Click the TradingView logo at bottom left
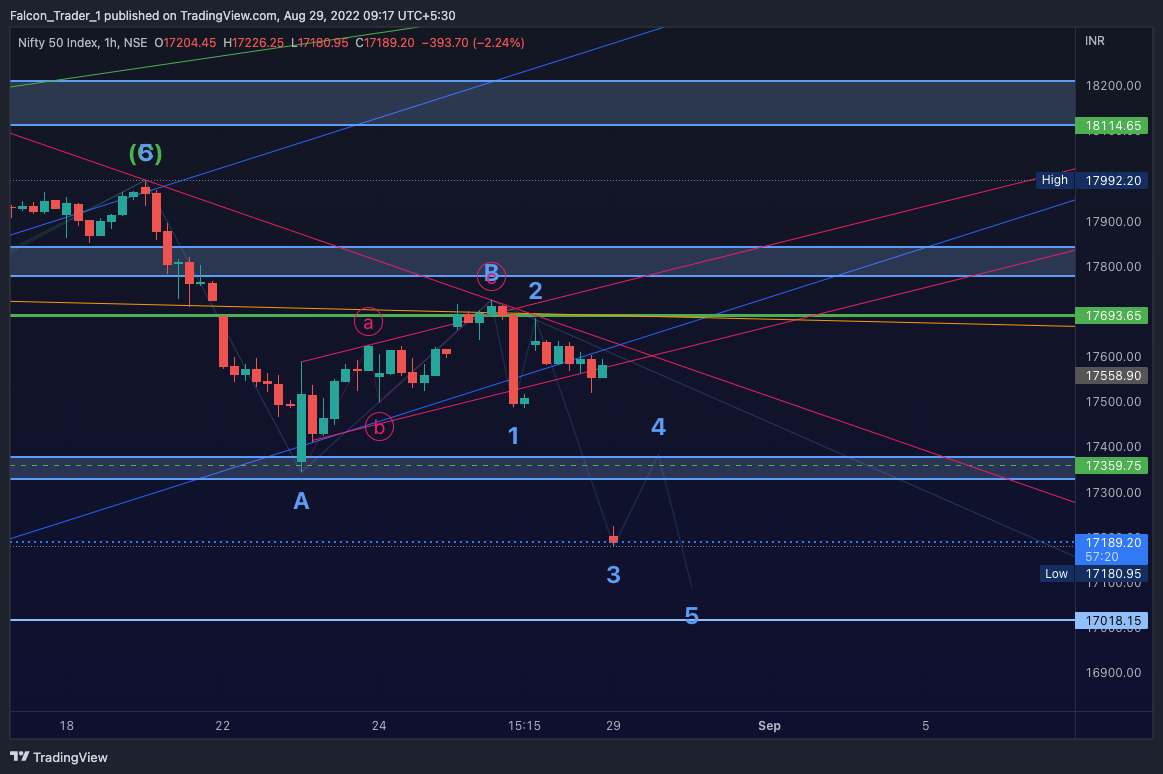Screen dimensions: 1163x774 tap(59, 757)
